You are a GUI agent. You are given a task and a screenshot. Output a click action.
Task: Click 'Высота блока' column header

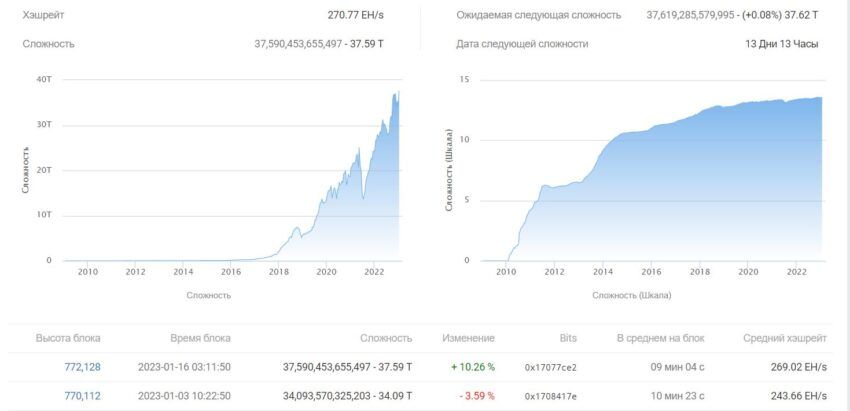tap(68, 338)
